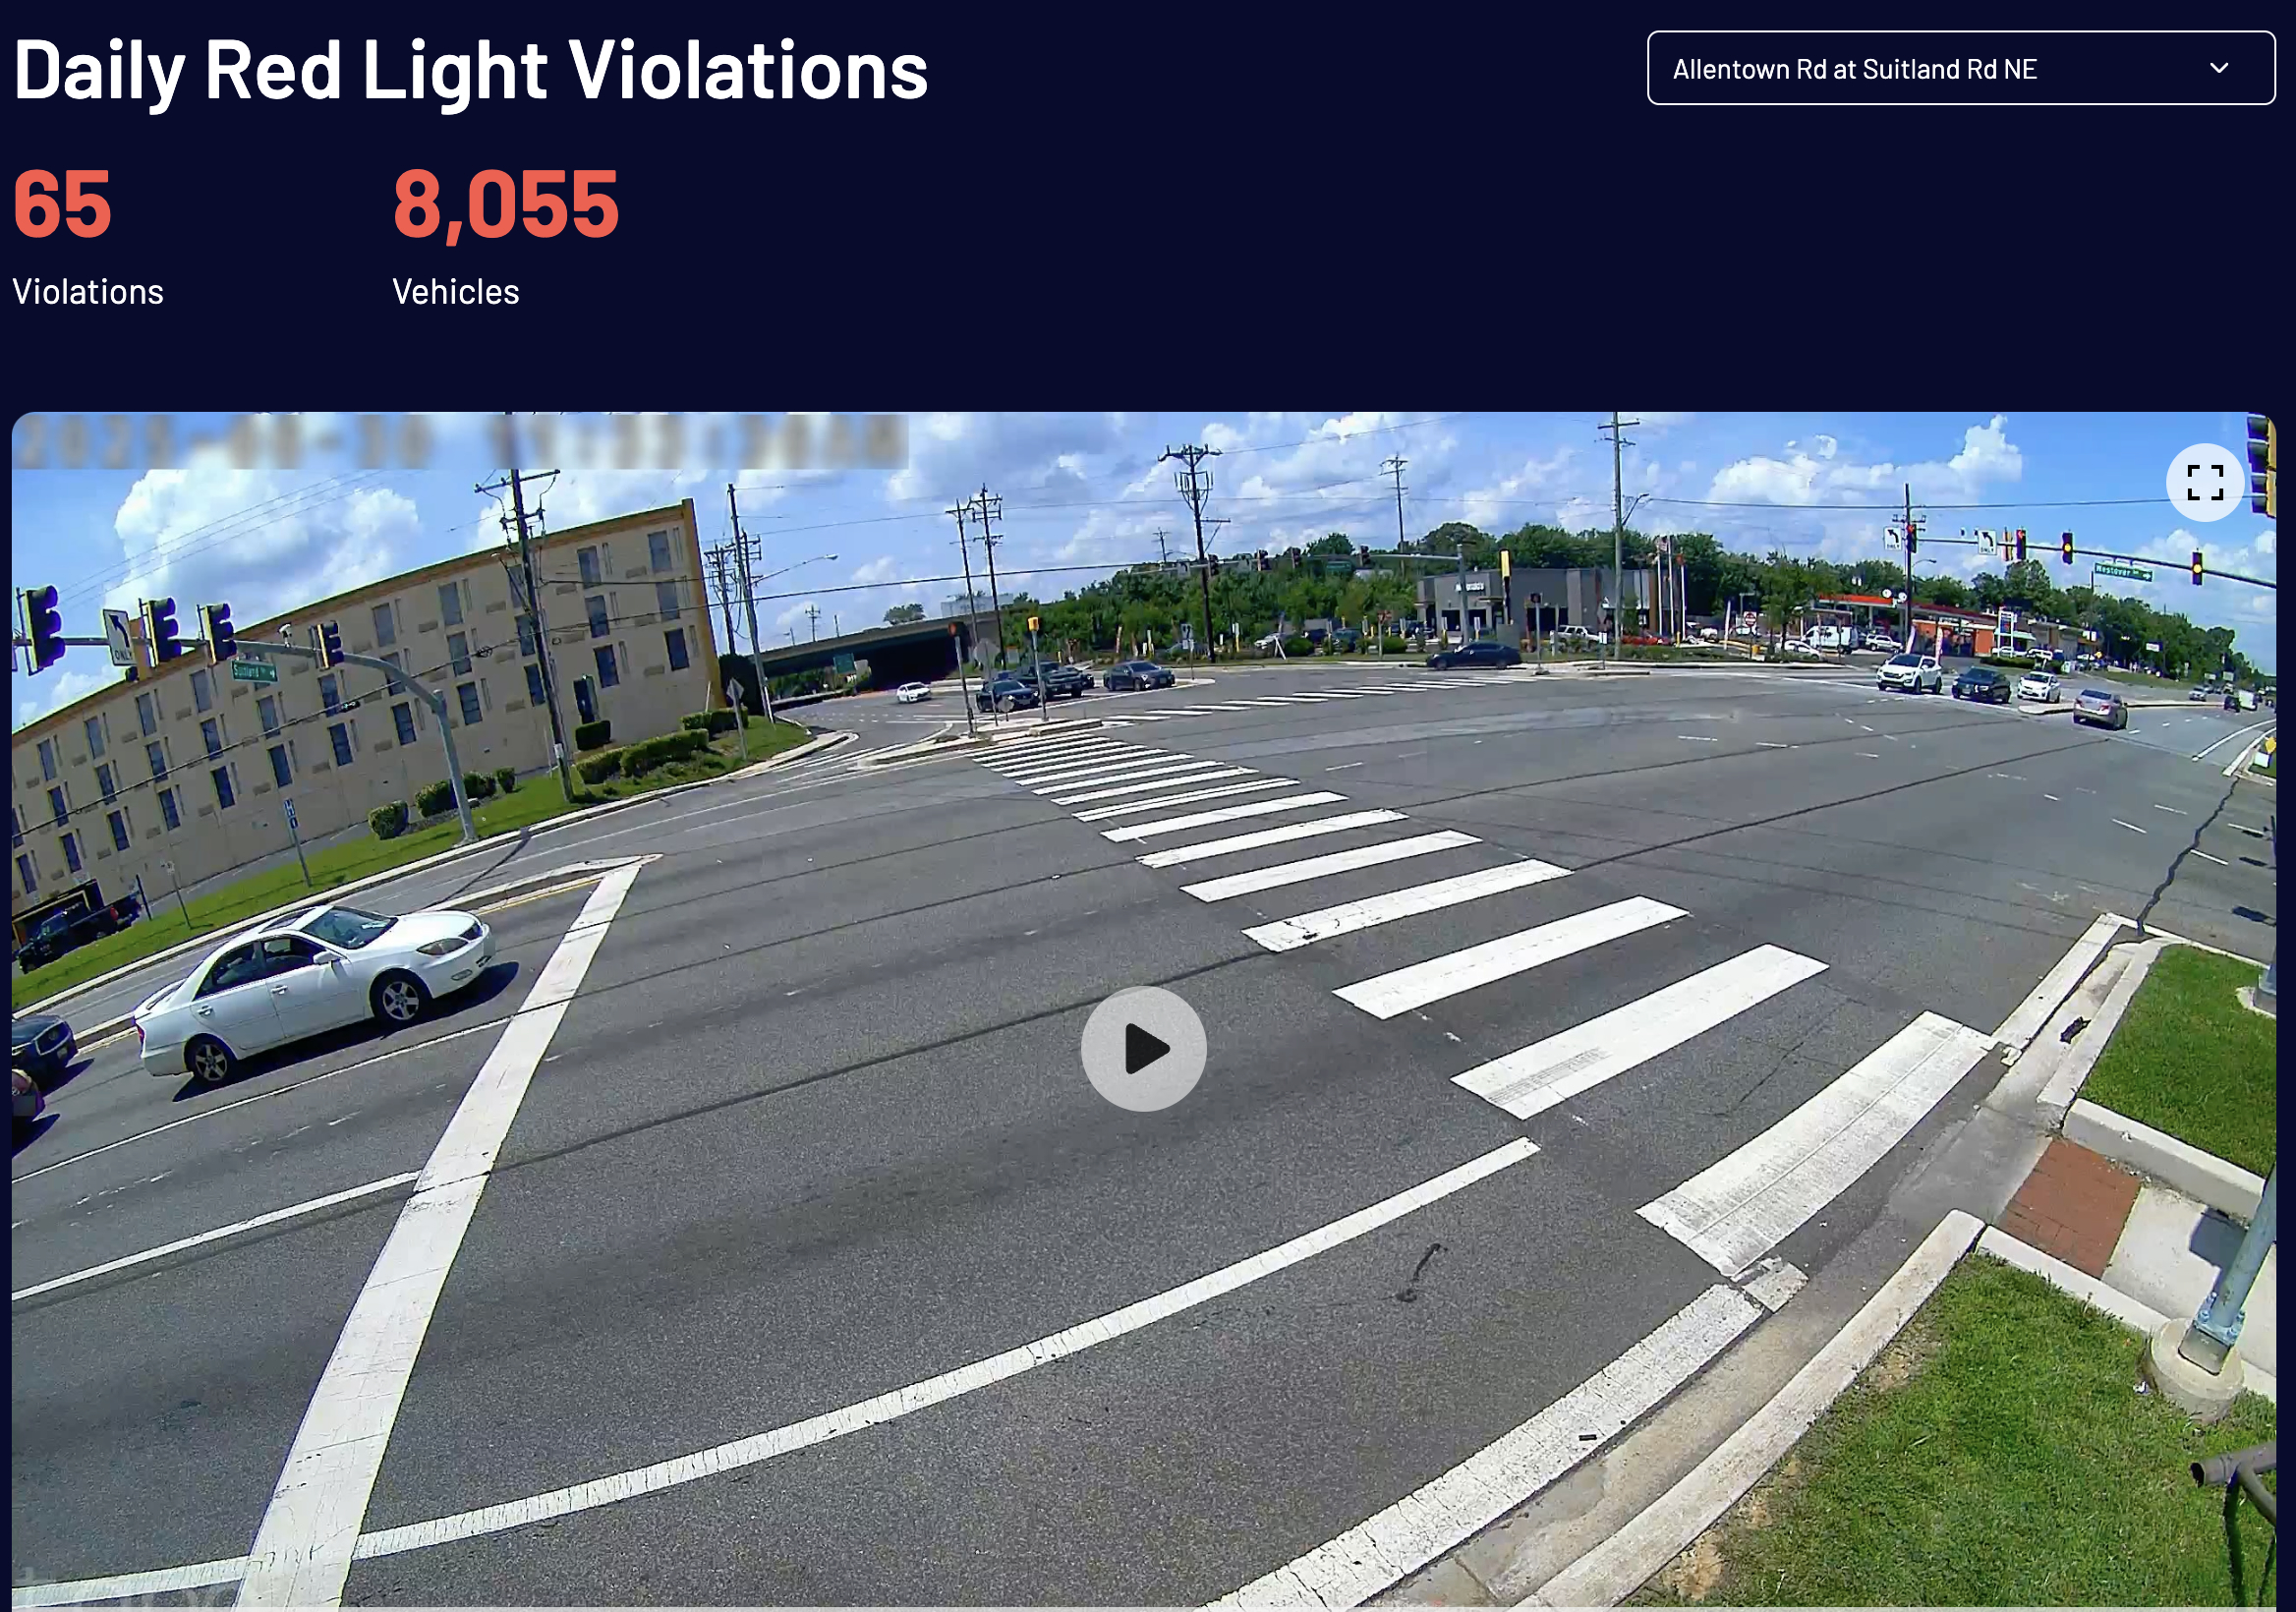
Task: Click the dark sedan crossing the intersection center
Action: click(1472, 656)
